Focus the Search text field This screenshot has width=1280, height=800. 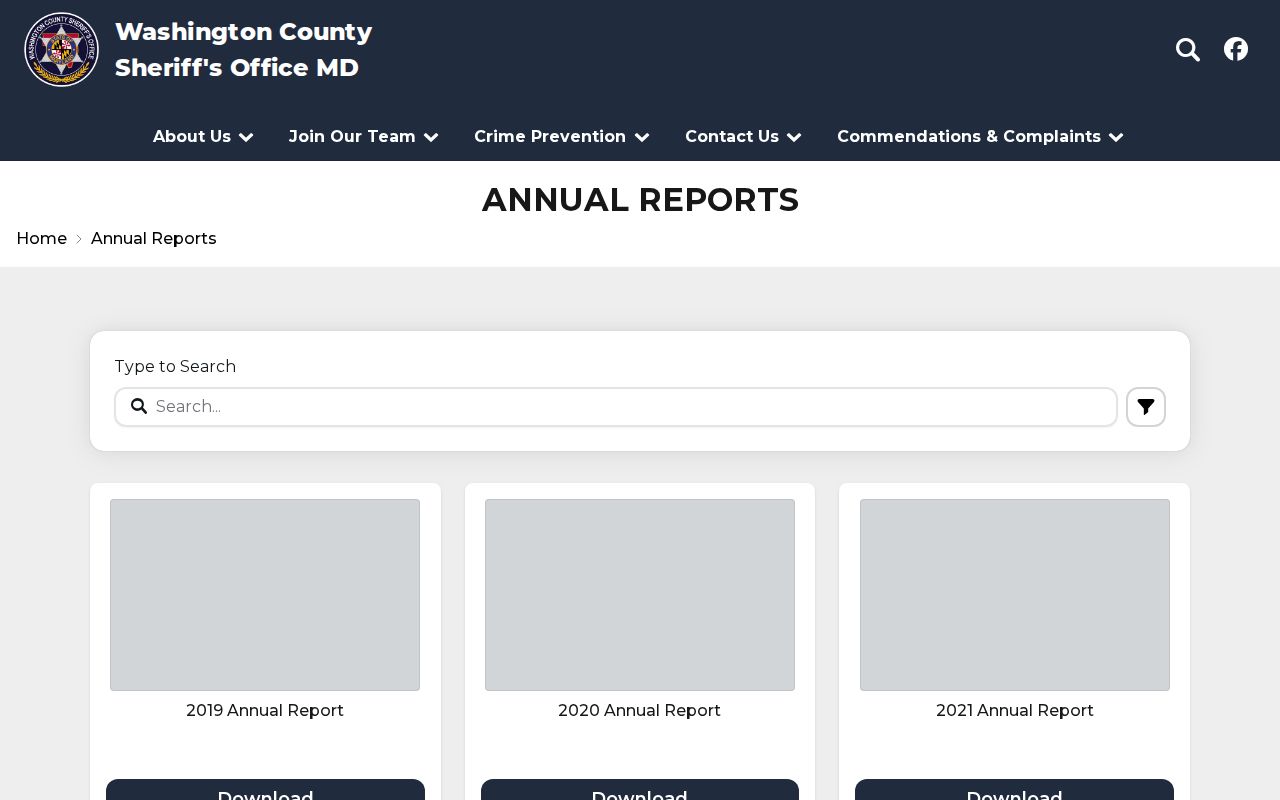(x=616, y=407)
